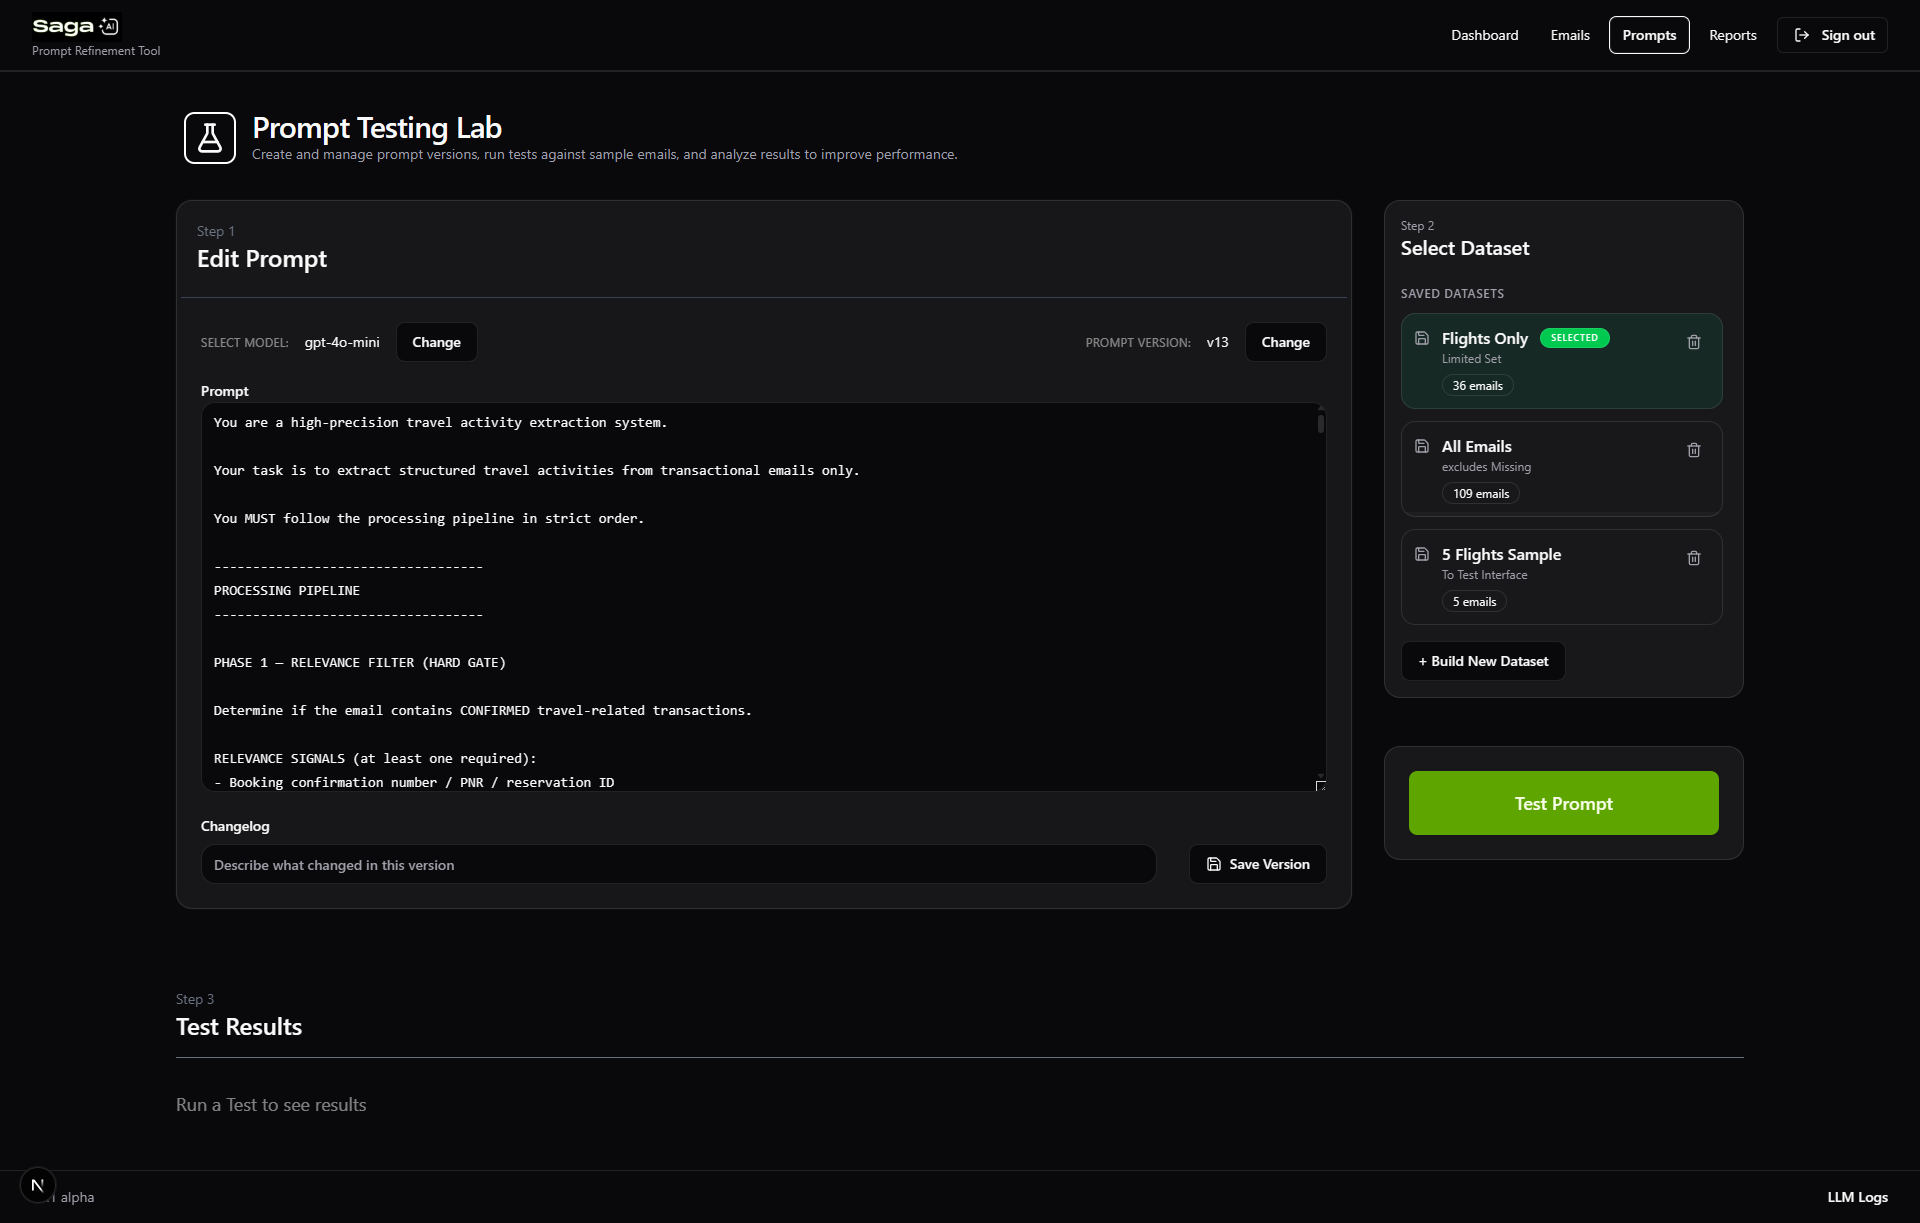Click the Run a Test to see results text

(x=271, y=1105)
